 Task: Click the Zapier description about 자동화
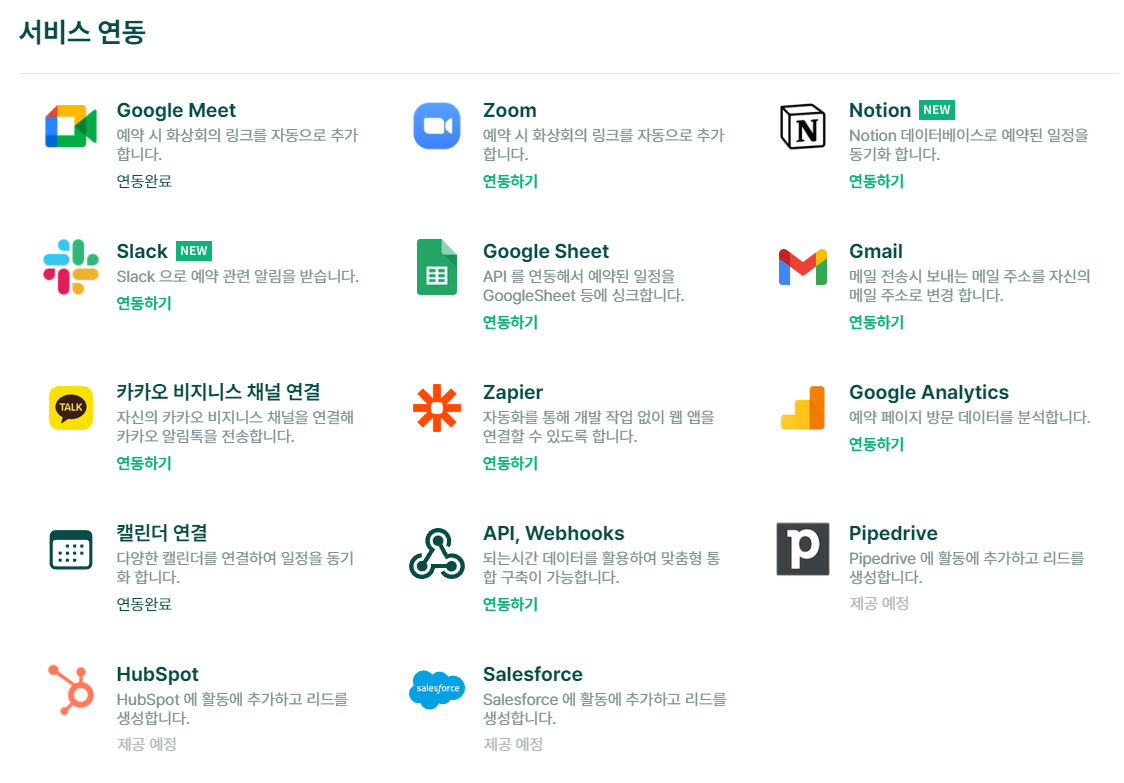(x=599, y=427)
